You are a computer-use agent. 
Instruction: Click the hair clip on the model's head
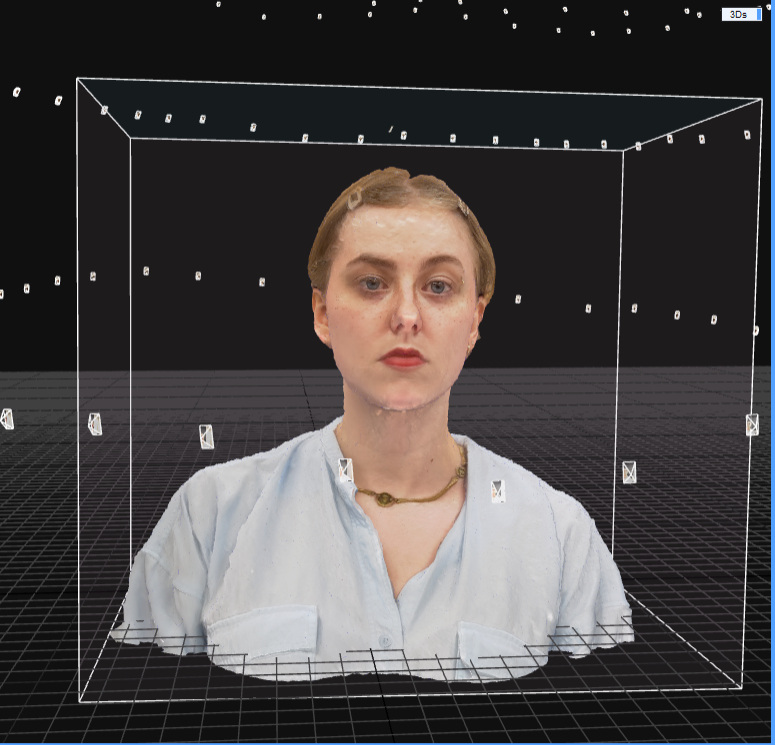pos(355,200)
